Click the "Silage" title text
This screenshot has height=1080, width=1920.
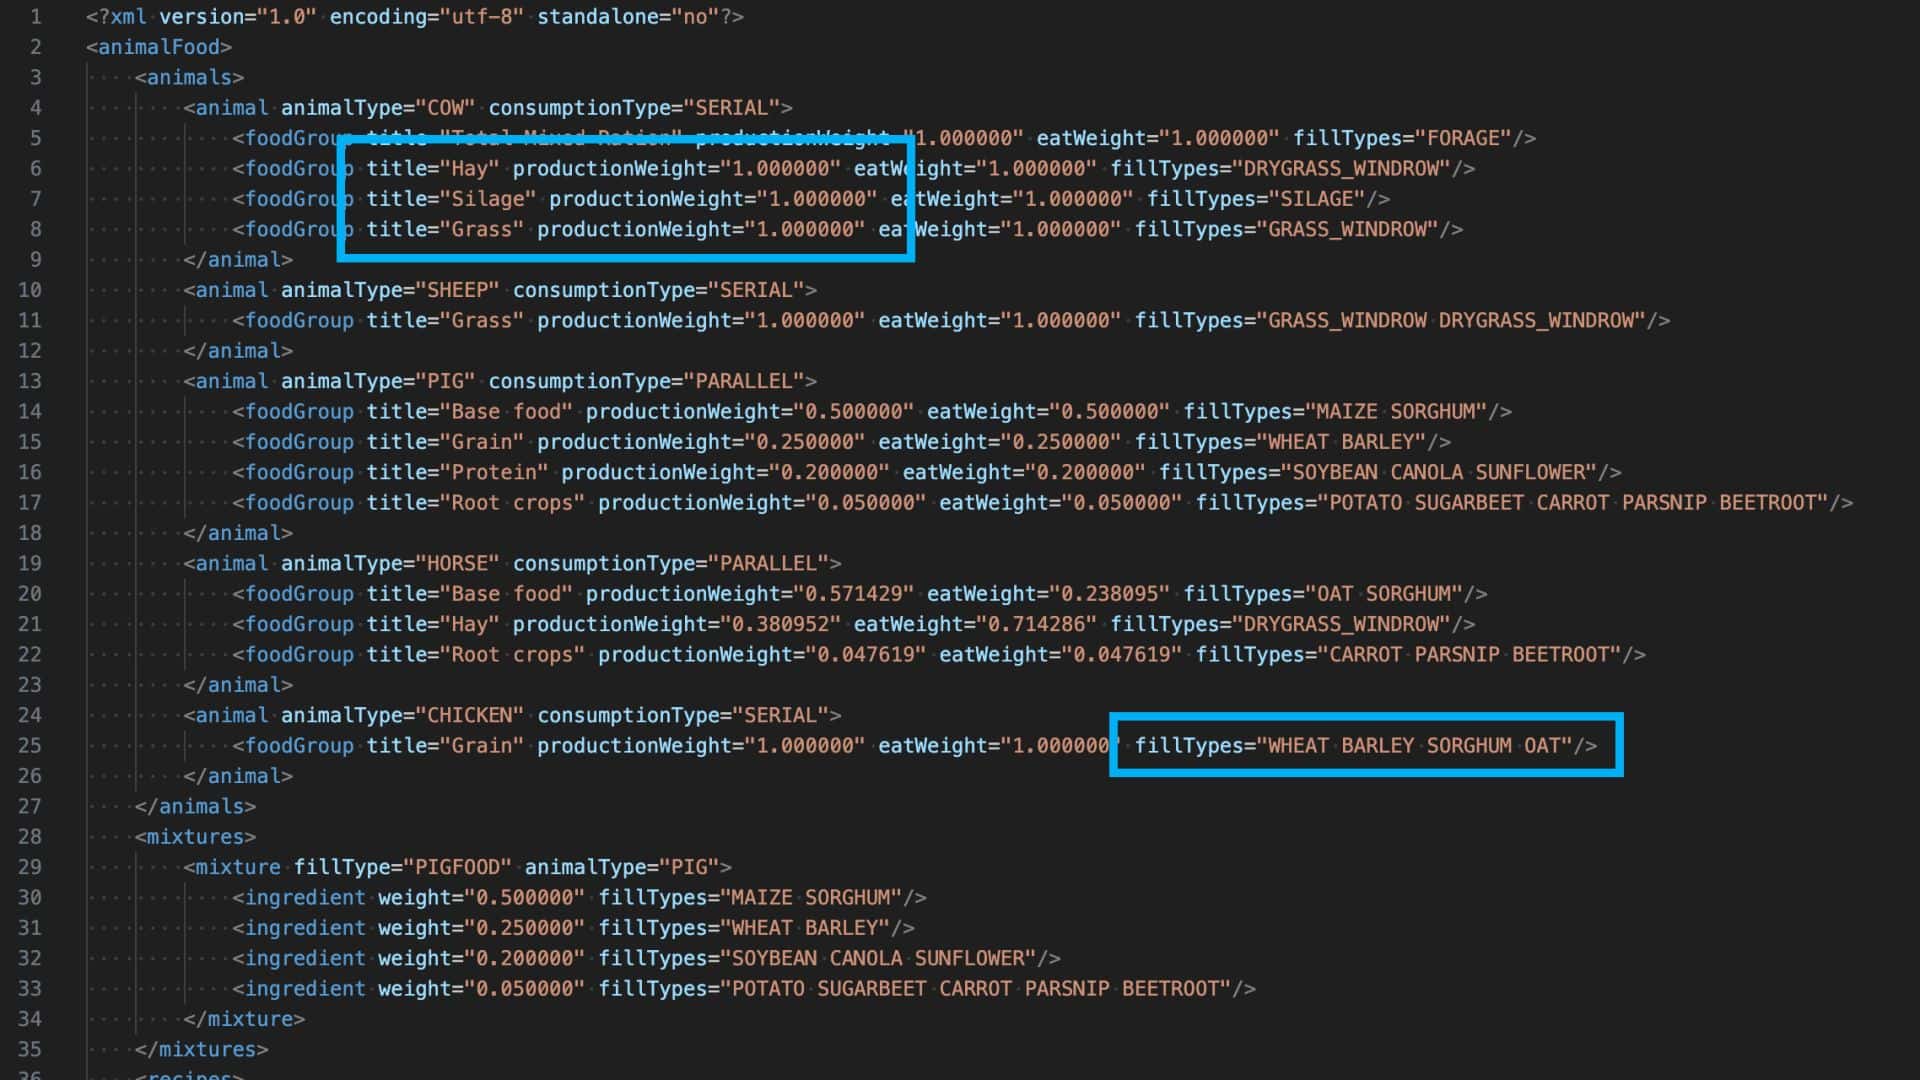(x=487, y=199)
